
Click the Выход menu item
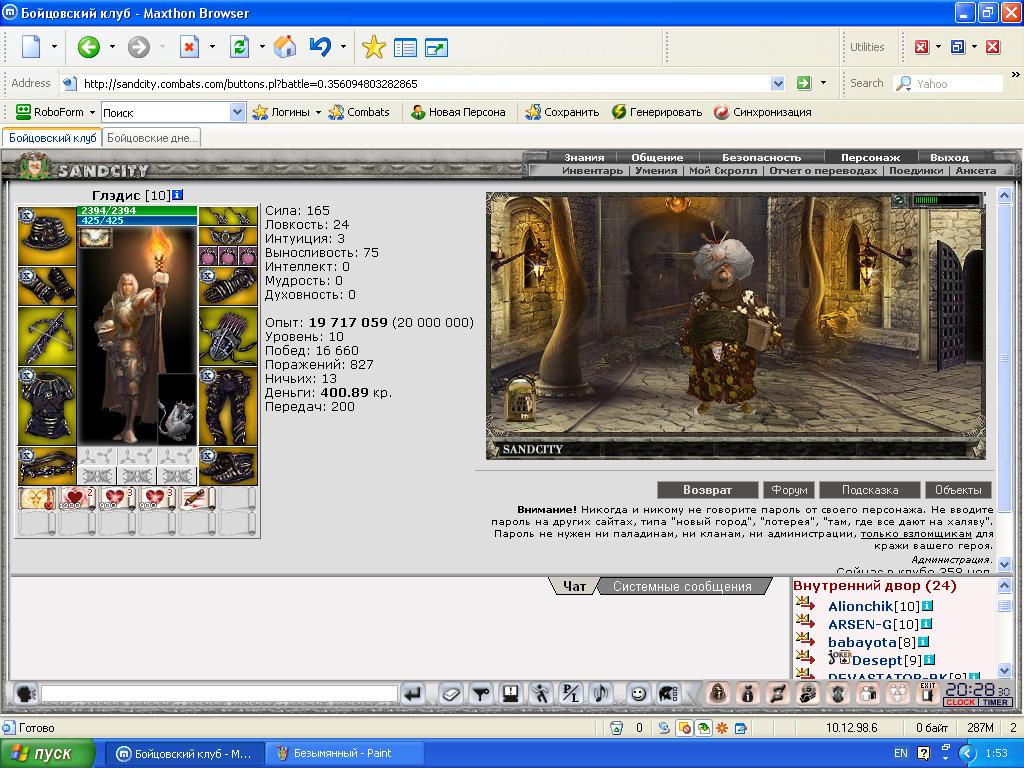click(x=949, y=157)
